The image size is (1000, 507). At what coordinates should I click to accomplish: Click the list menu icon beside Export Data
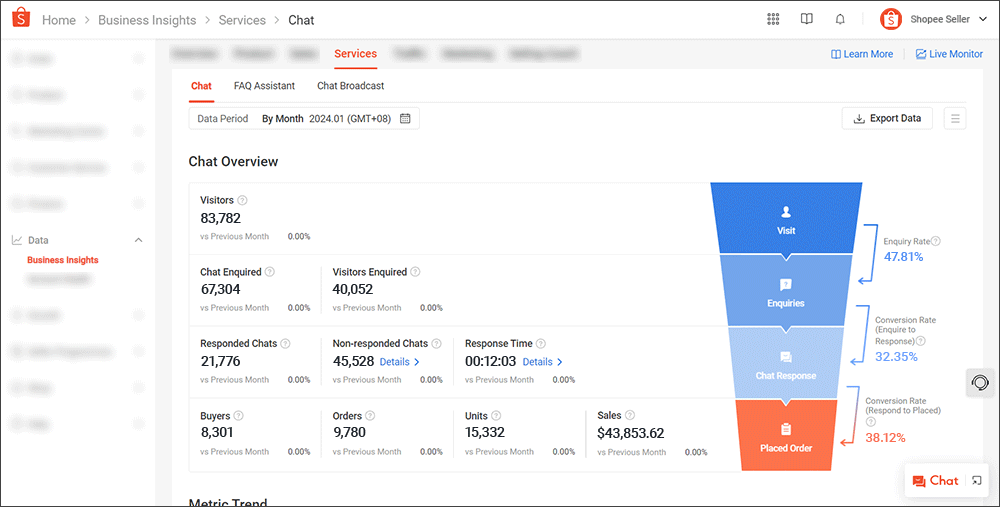[x=955, y=119]
